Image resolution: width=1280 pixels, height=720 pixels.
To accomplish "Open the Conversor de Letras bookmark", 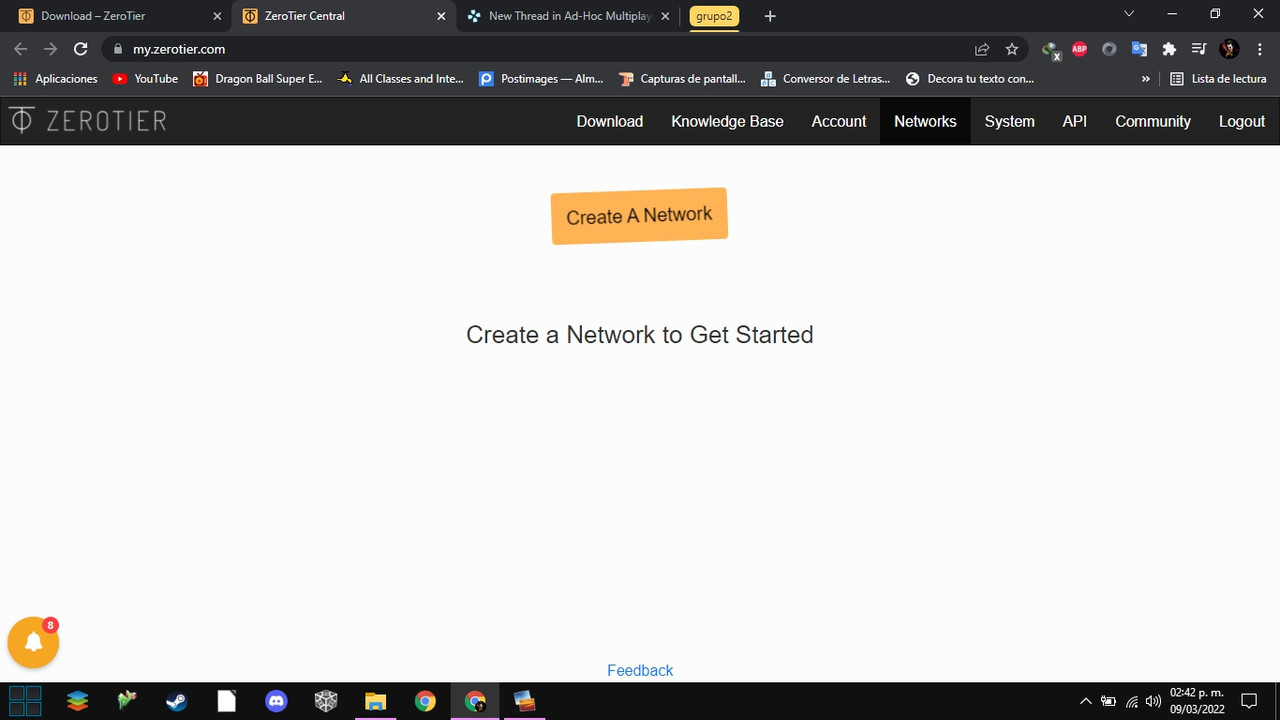I will pos(825,78).
